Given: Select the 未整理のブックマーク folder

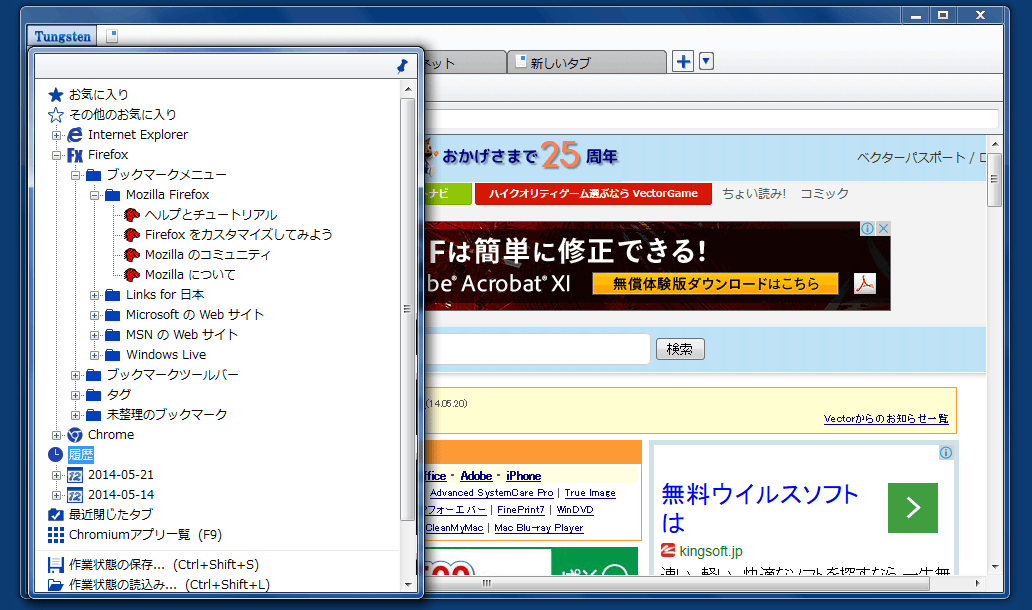Looking at the screenshot, I should (167, 415).
